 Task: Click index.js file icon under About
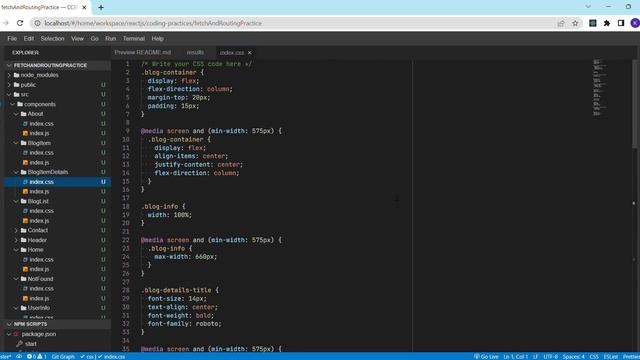25,133
